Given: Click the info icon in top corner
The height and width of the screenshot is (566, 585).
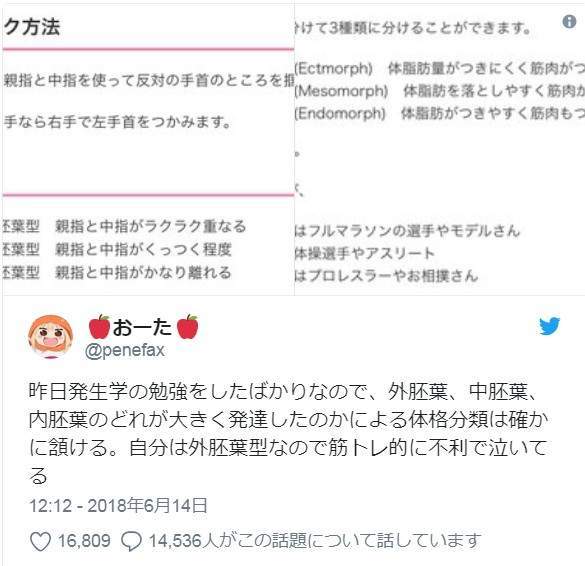Looking at the screenshot, I should (x=569, y=22).
